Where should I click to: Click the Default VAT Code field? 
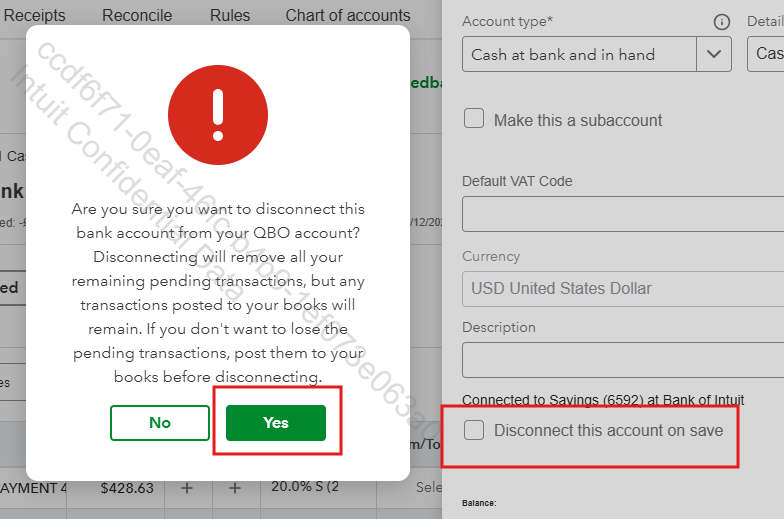tap(622, 214)
